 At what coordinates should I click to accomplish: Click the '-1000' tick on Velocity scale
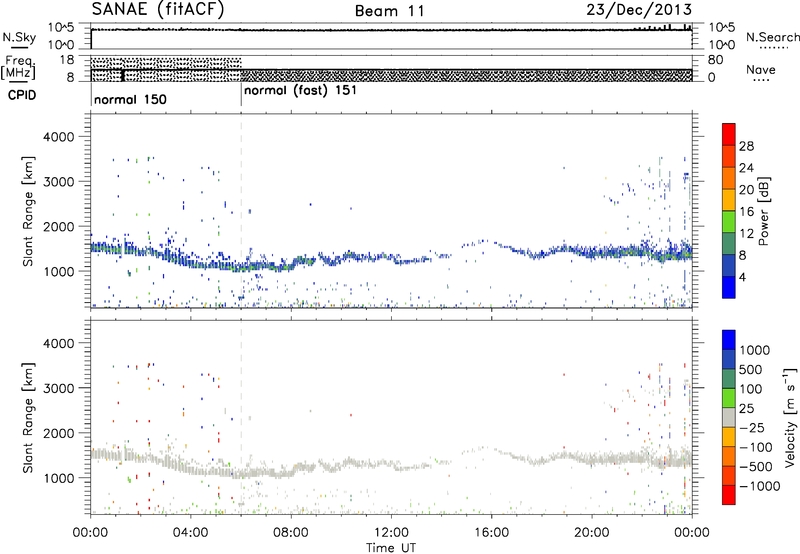tap(759, 486)
